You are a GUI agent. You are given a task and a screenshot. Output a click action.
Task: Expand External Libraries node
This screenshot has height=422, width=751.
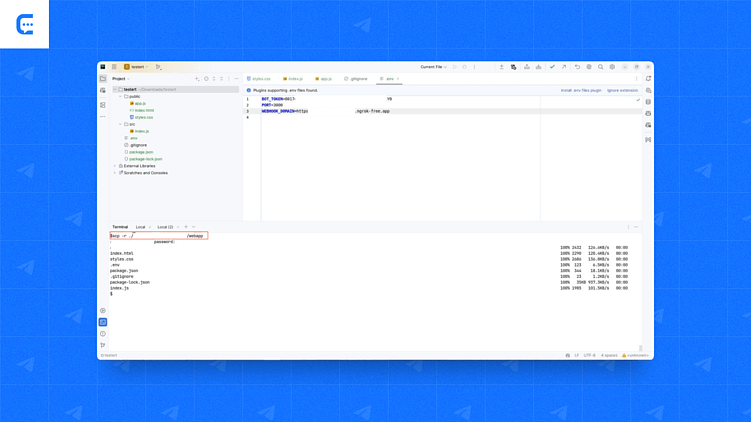pyautogui.click(x=114, y=166)
